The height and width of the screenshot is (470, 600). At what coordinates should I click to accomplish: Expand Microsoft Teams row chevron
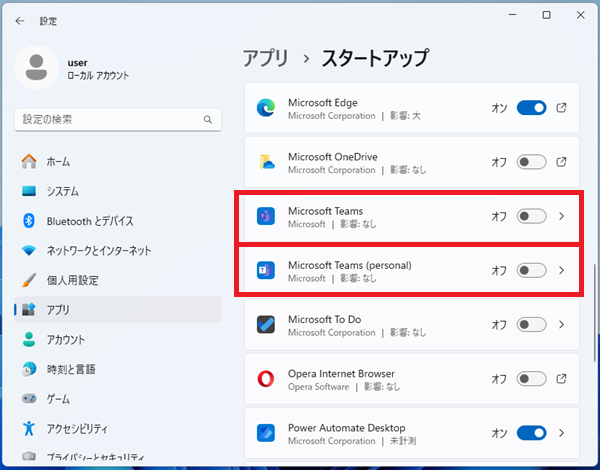click(x=561, y=216)
